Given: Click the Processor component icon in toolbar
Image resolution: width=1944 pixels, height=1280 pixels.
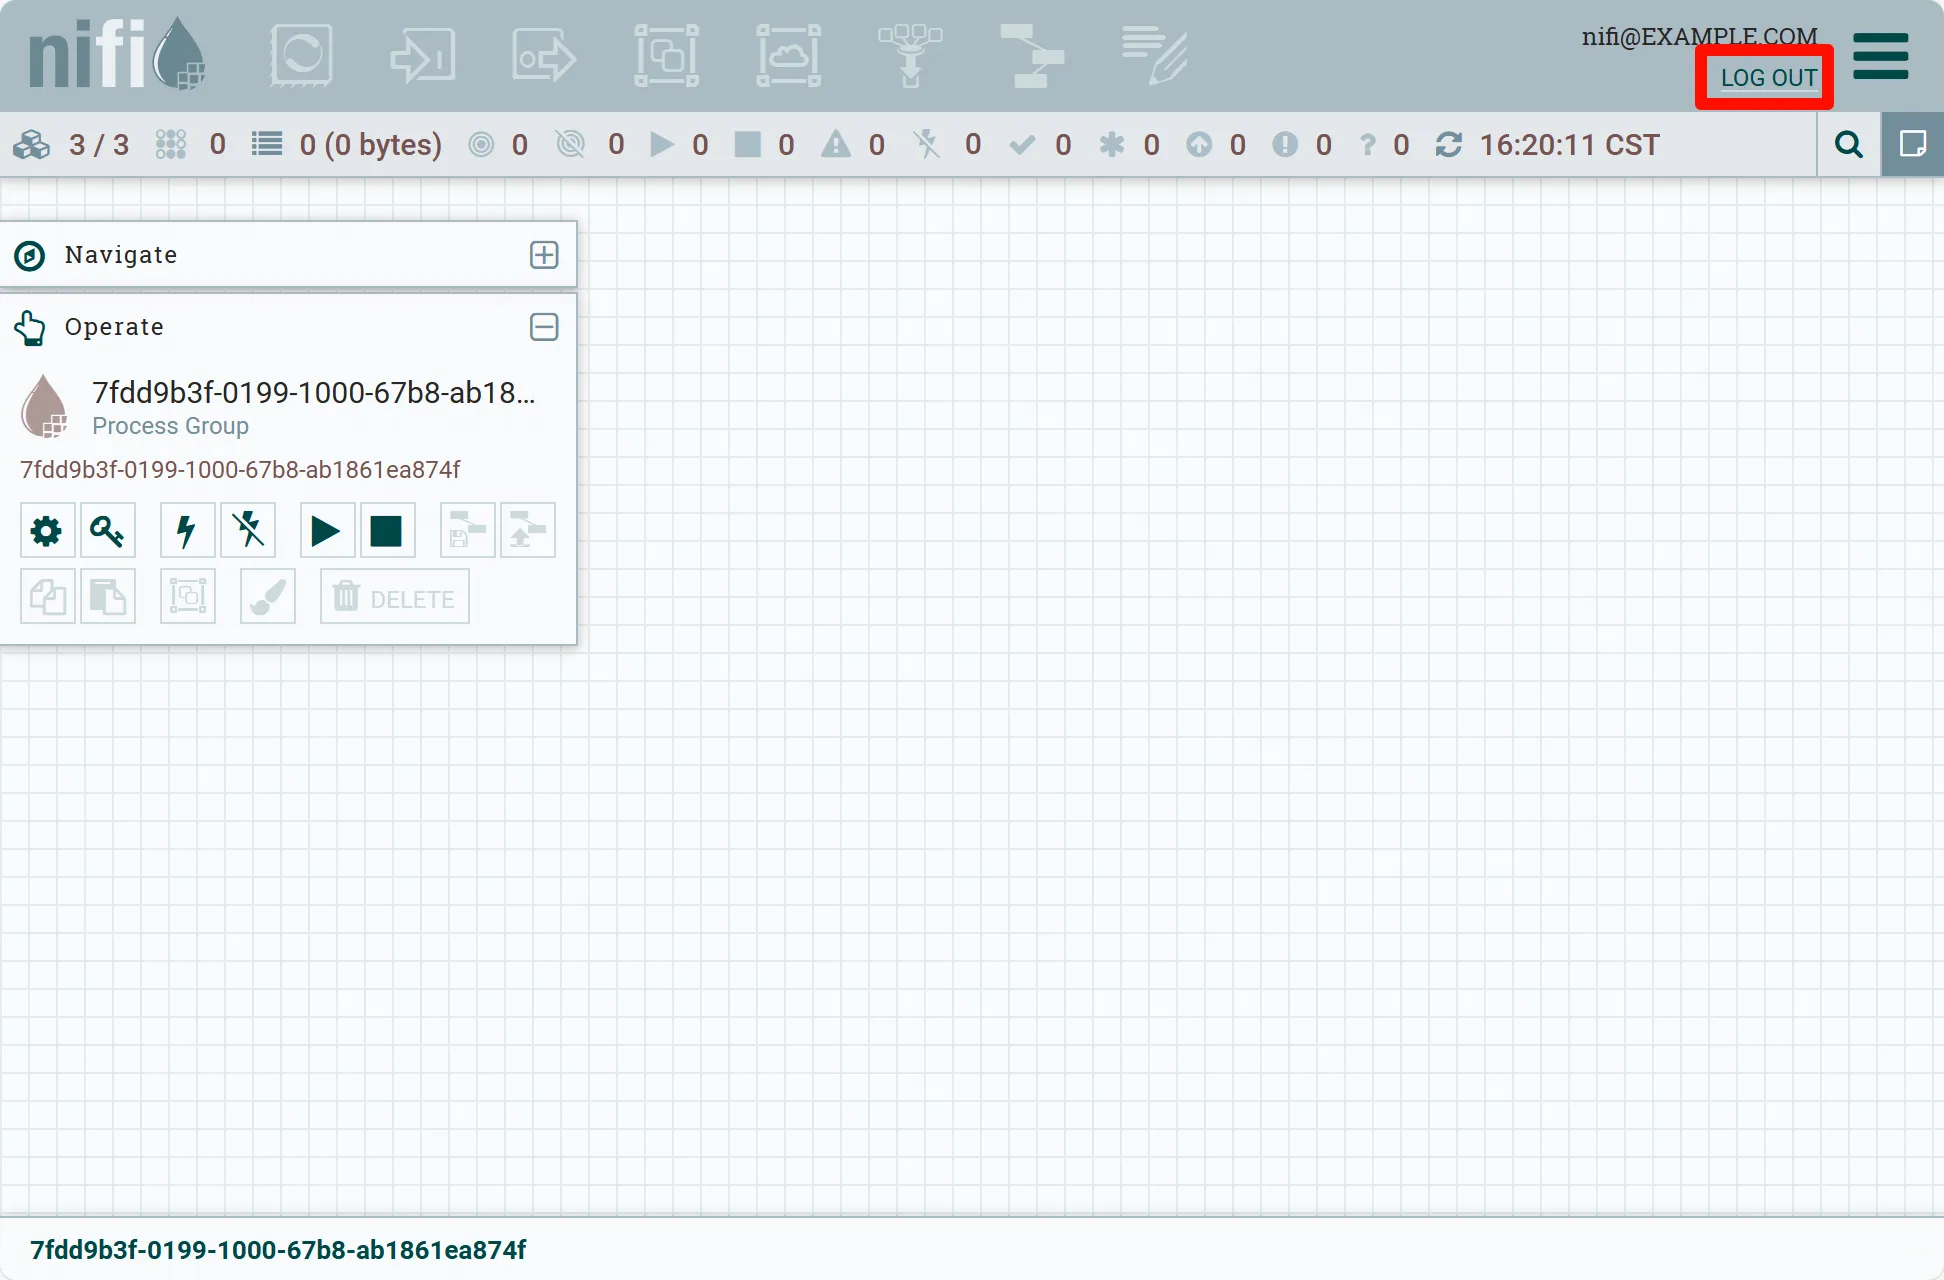Looking at the screenshot, I should tap(301, 56).
